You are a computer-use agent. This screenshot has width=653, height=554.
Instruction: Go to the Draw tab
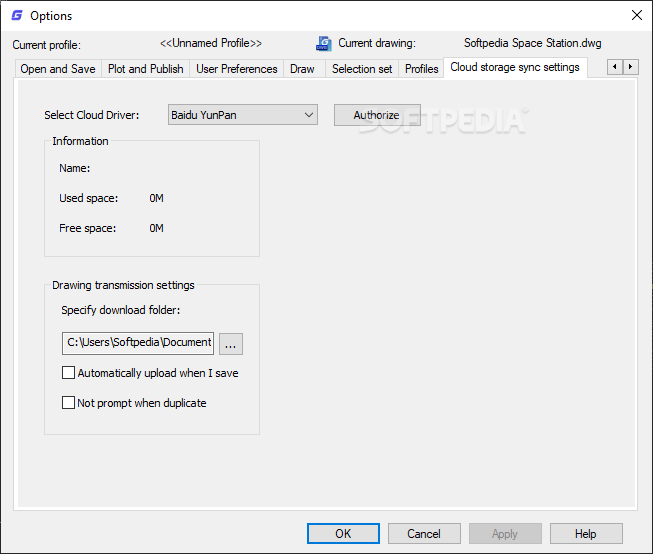[302, 69]
